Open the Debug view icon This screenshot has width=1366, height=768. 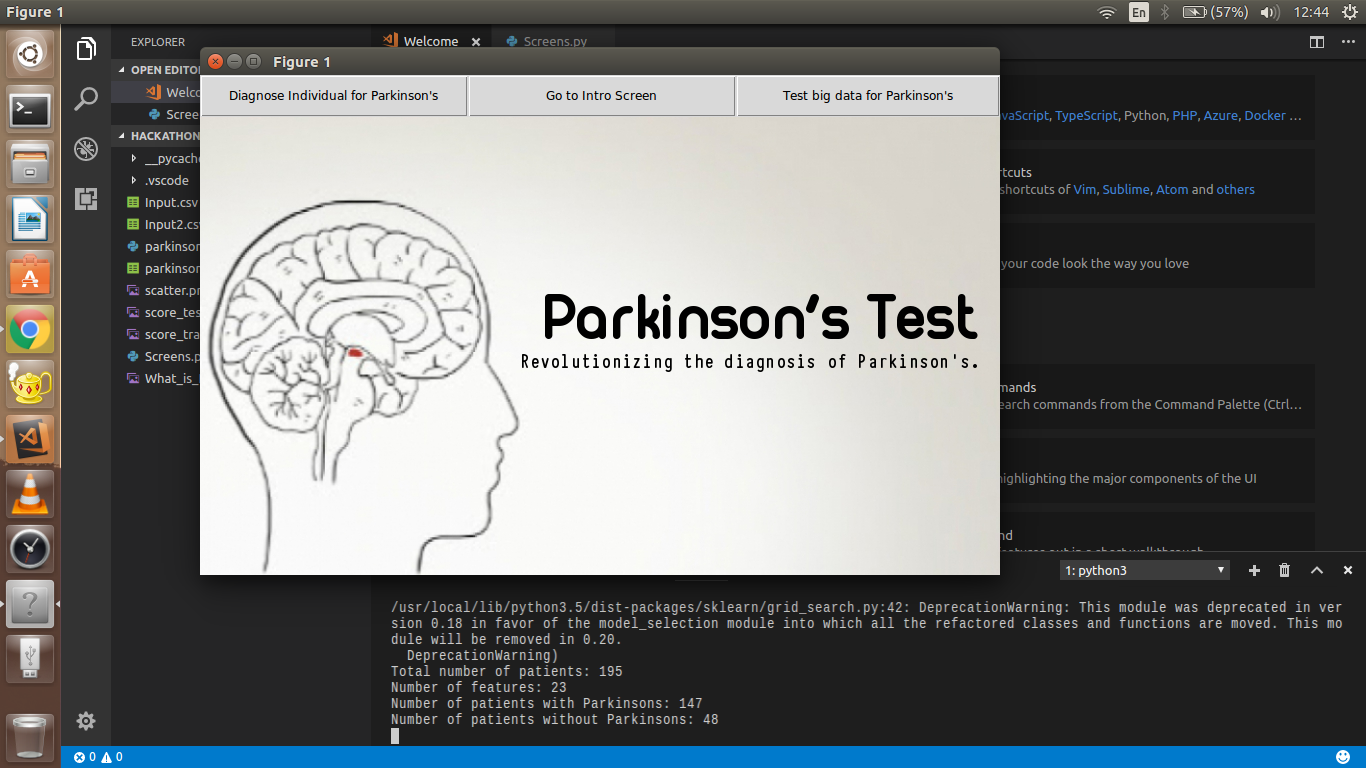click(x=86, y=149)
